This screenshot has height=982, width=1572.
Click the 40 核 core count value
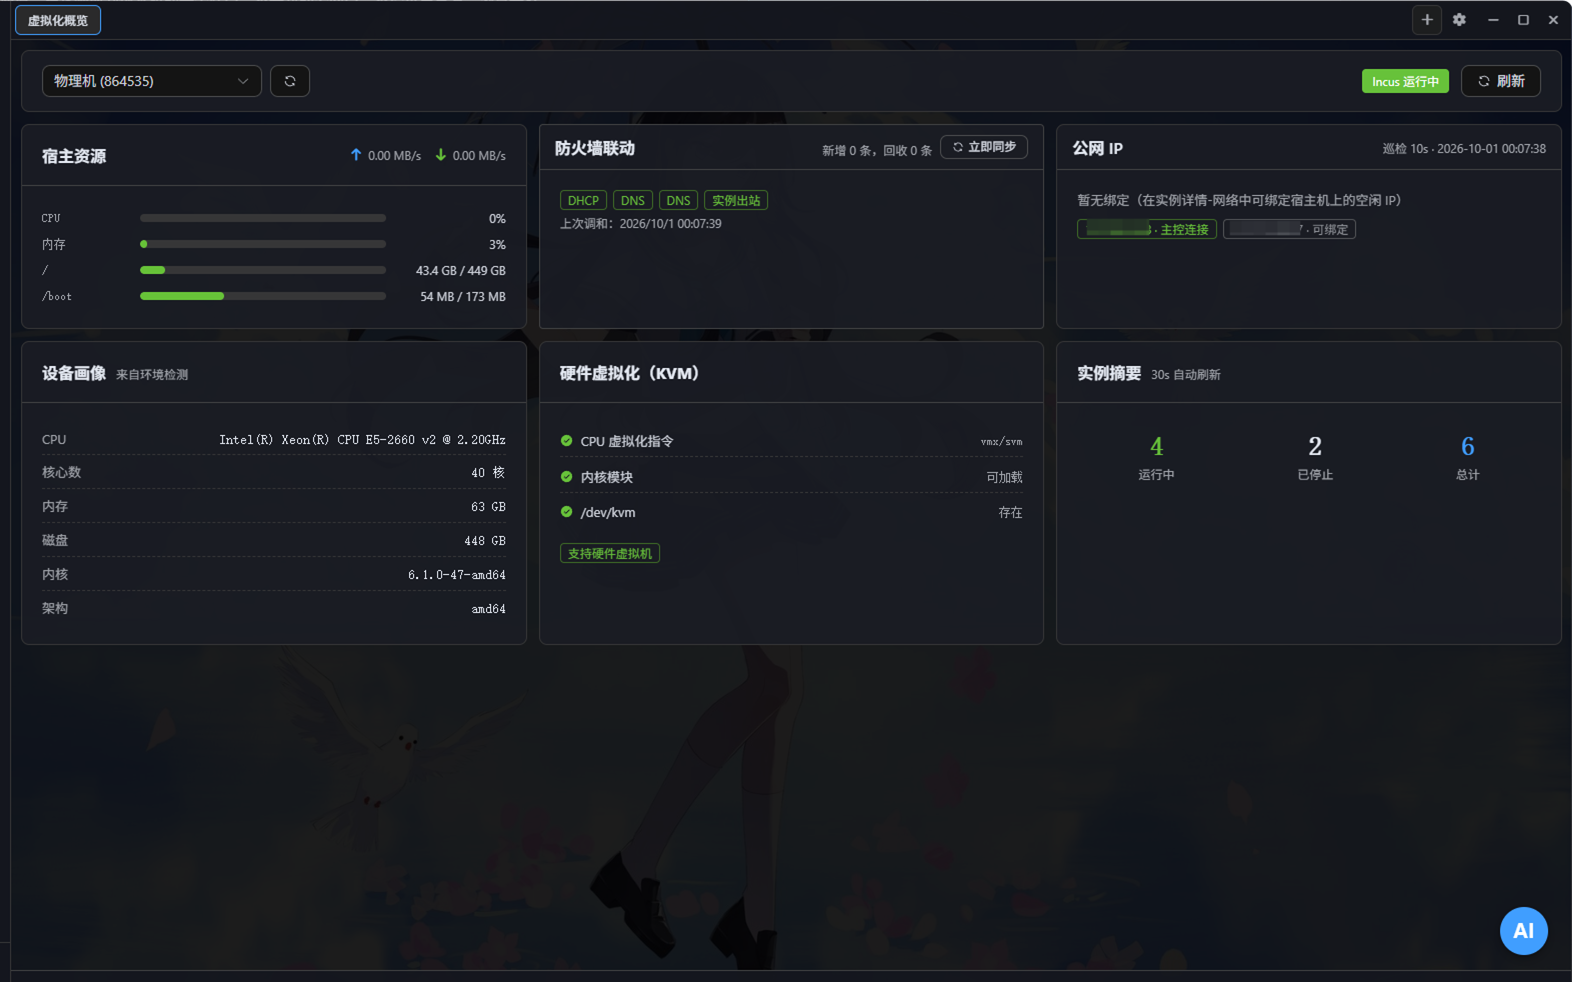[x=488, y=473]
